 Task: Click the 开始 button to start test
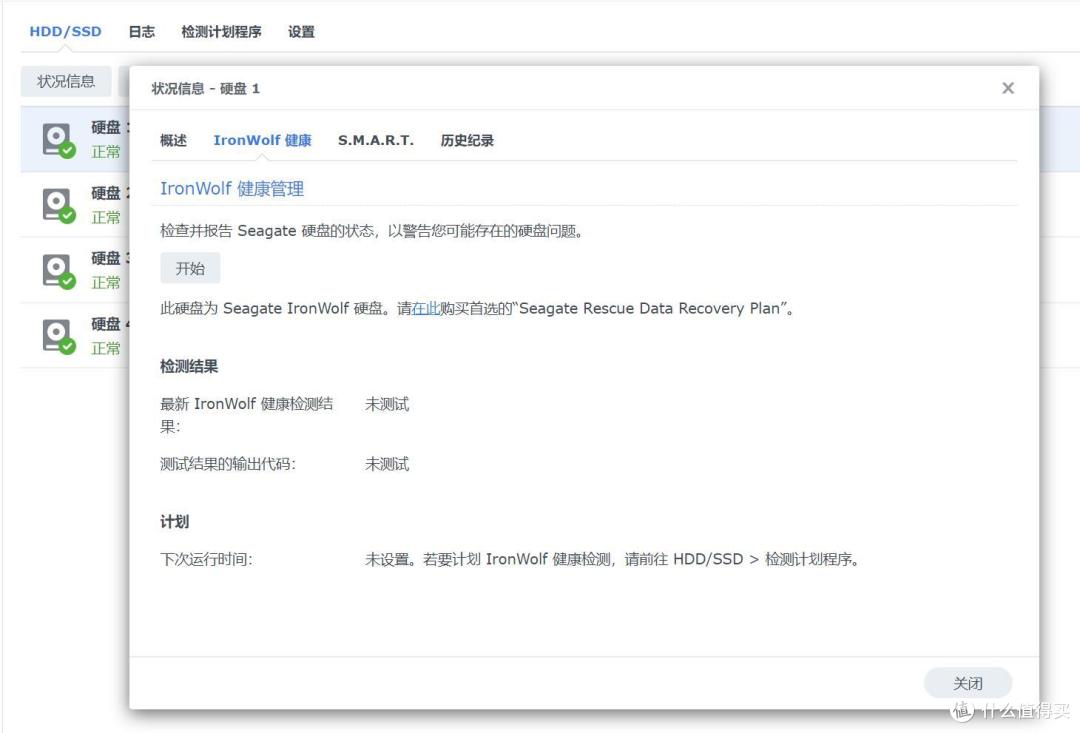point(190,268)
